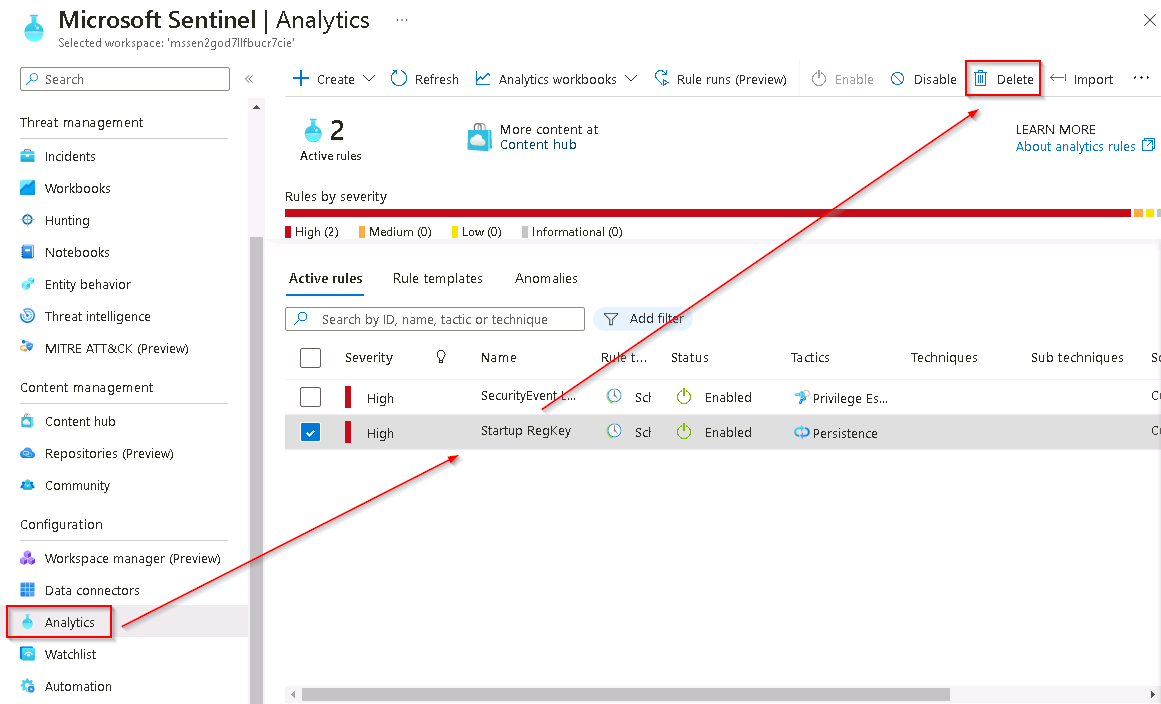This screenshot has width=1161, height=704.
Task: Open Repositories (Preview)
Action: tap(109, 453)
